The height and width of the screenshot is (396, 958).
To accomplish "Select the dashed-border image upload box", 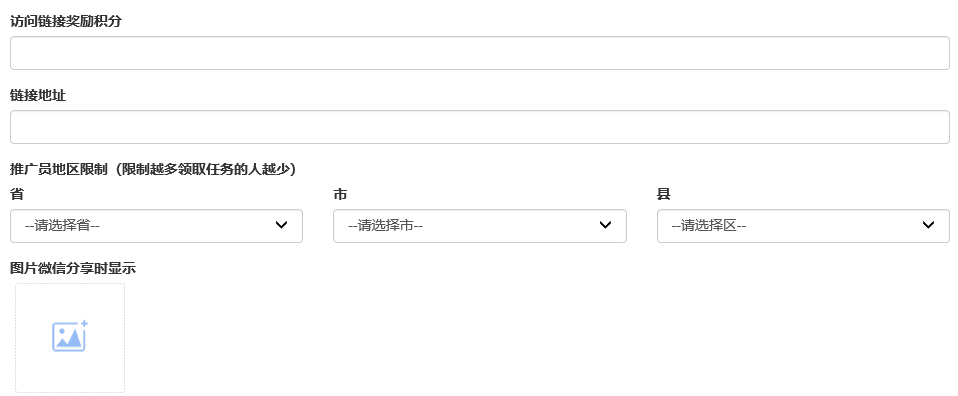I will point(70,338).
